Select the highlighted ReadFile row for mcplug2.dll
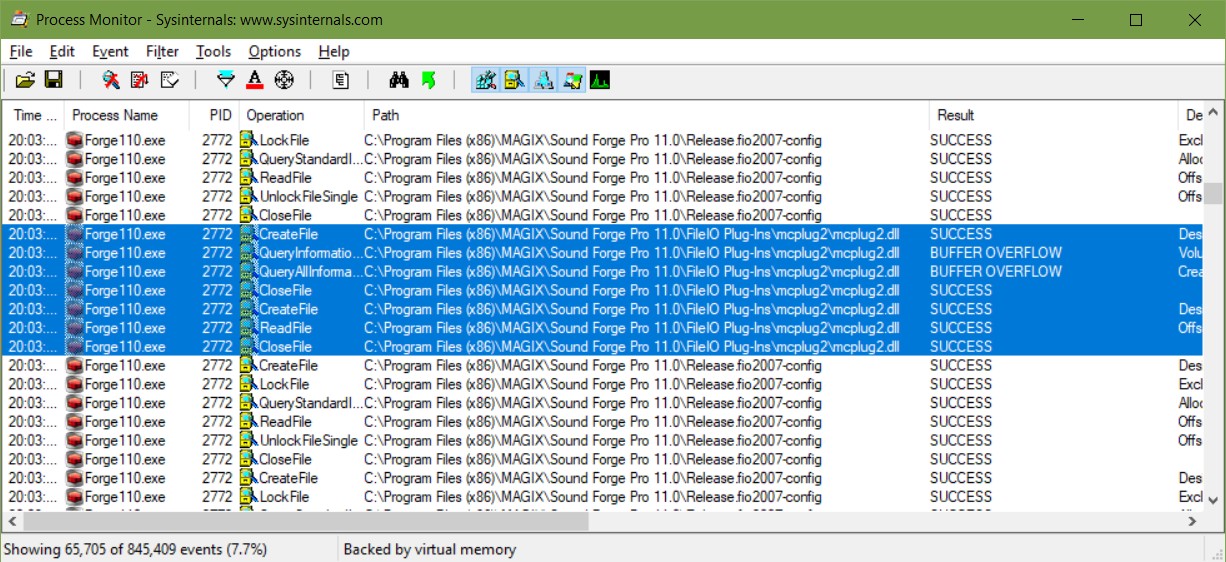This screenshot has width=1226, height=562. pyautogui.click(x=603, y=328)
